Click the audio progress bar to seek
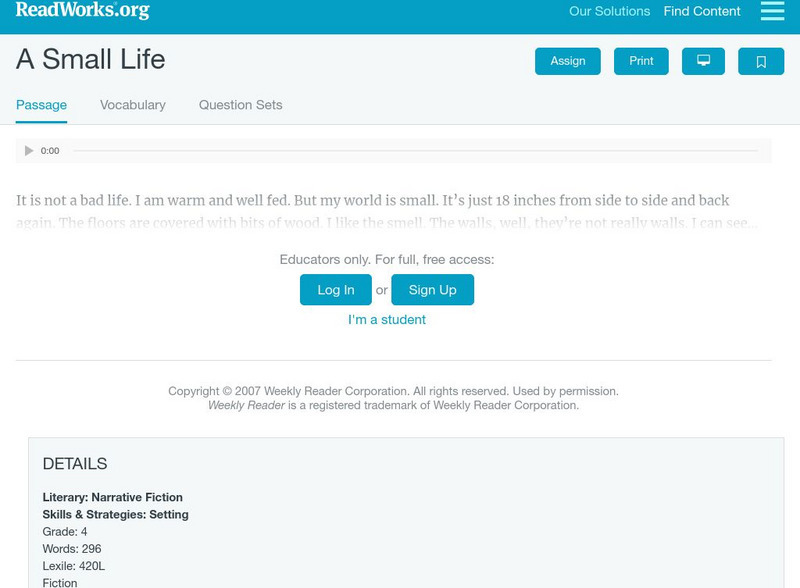 coord(420,150)
